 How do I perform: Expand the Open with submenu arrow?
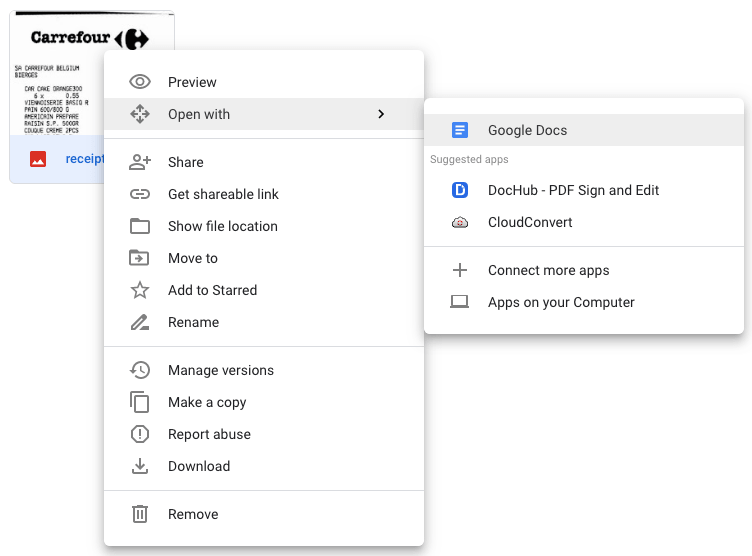click(x=380, y=114)
